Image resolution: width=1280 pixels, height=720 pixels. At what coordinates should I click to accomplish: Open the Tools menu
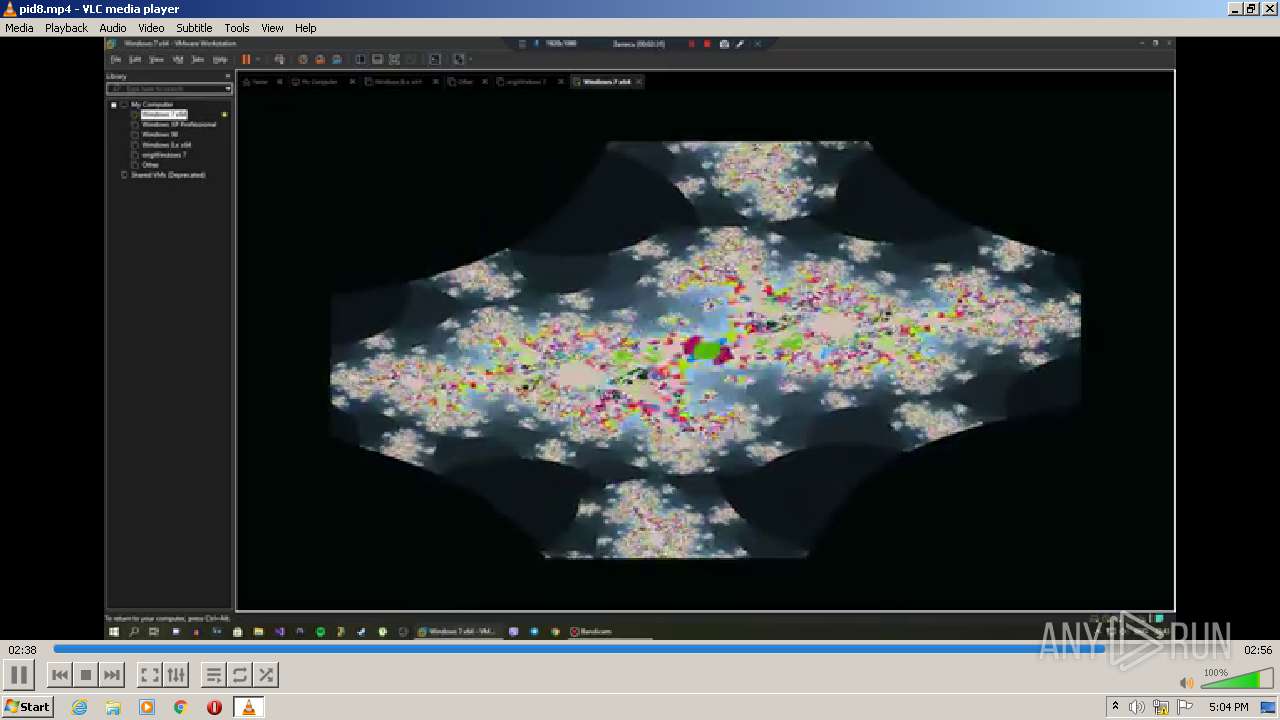(x=237, y=28)
